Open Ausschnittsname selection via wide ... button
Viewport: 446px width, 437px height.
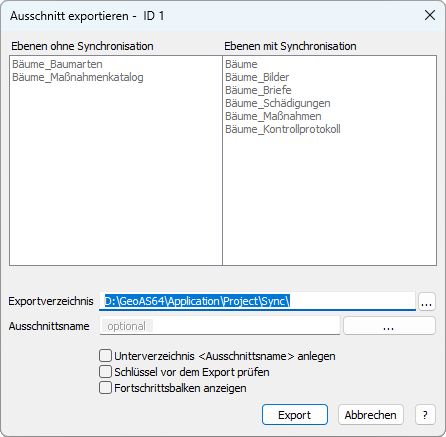[389, 326]
